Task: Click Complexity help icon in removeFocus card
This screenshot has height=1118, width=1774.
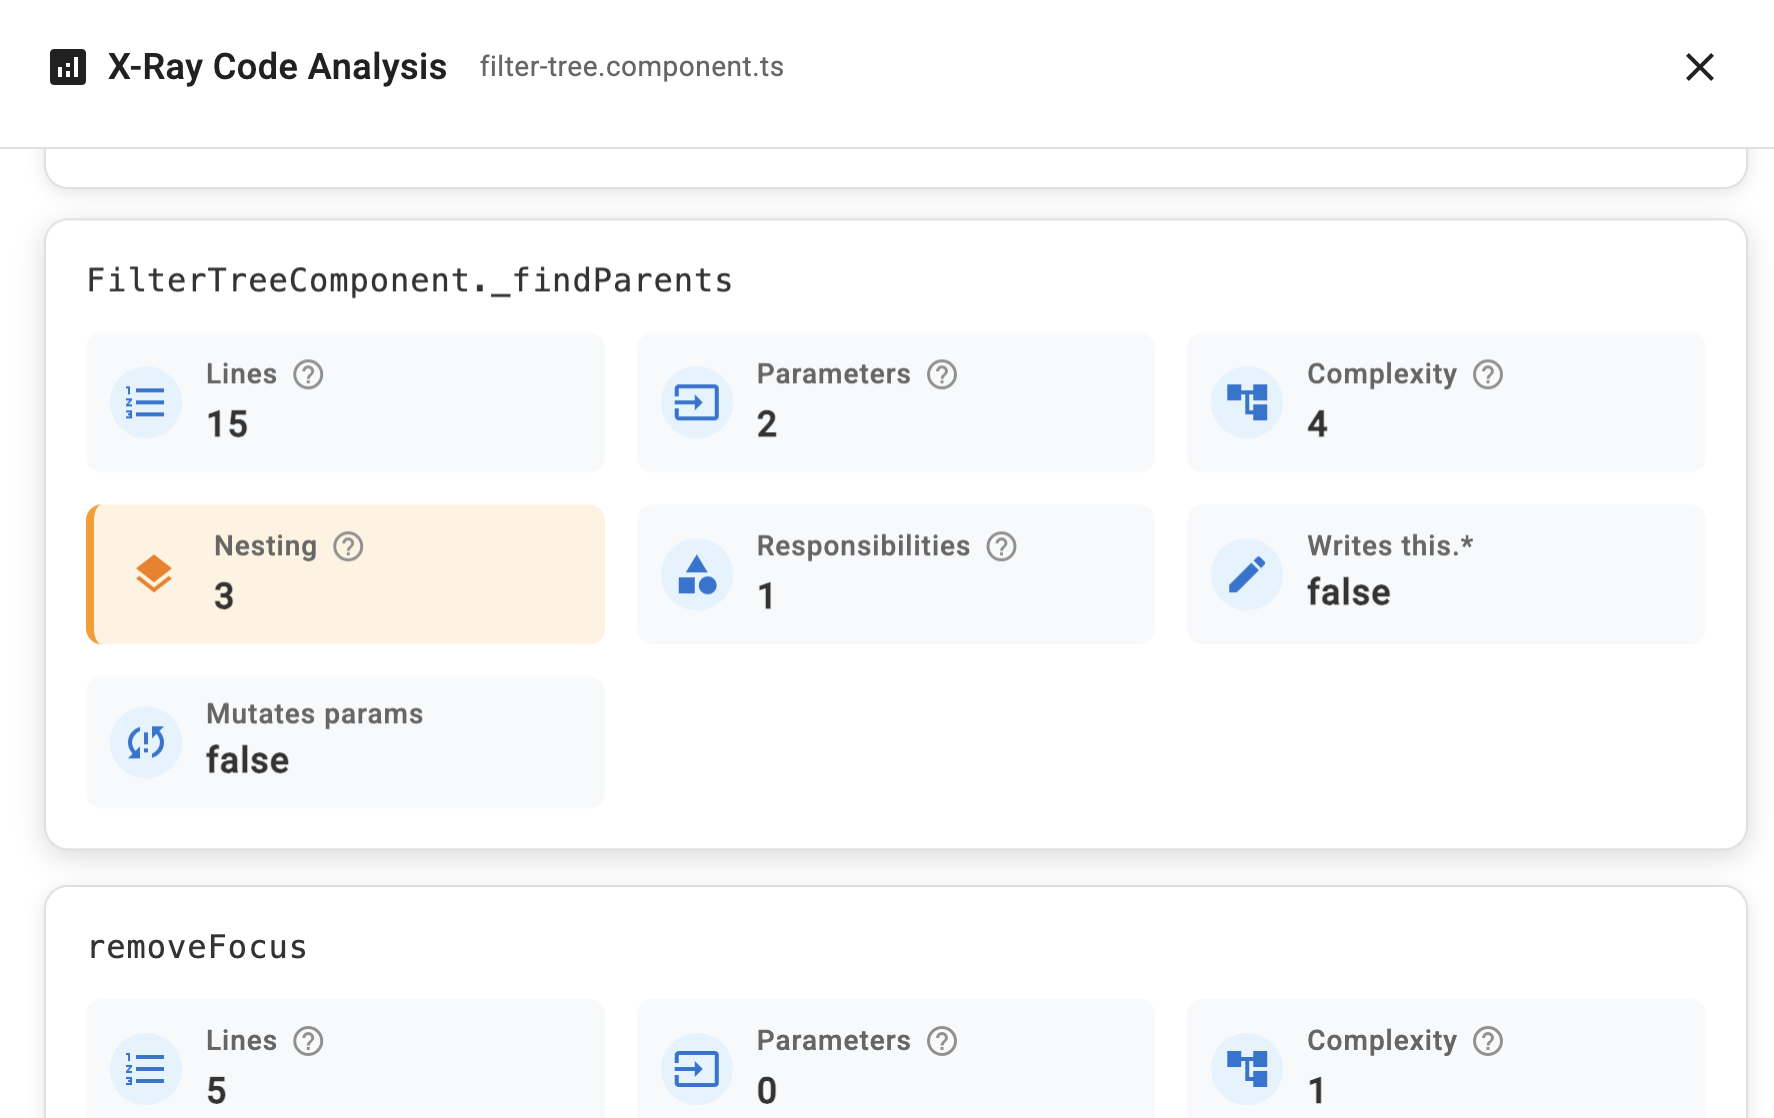Action: (1488, 1041)
